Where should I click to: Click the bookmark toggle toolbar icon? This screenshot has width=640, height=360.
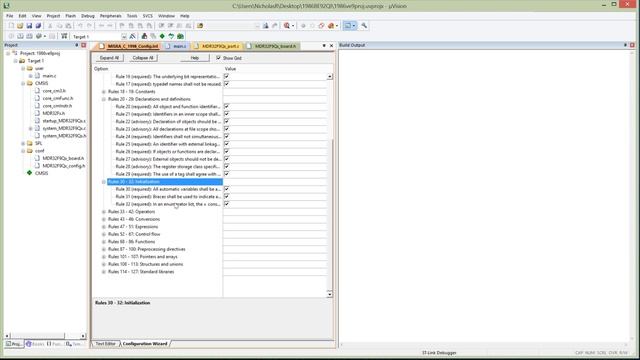[x=122, y=26]
